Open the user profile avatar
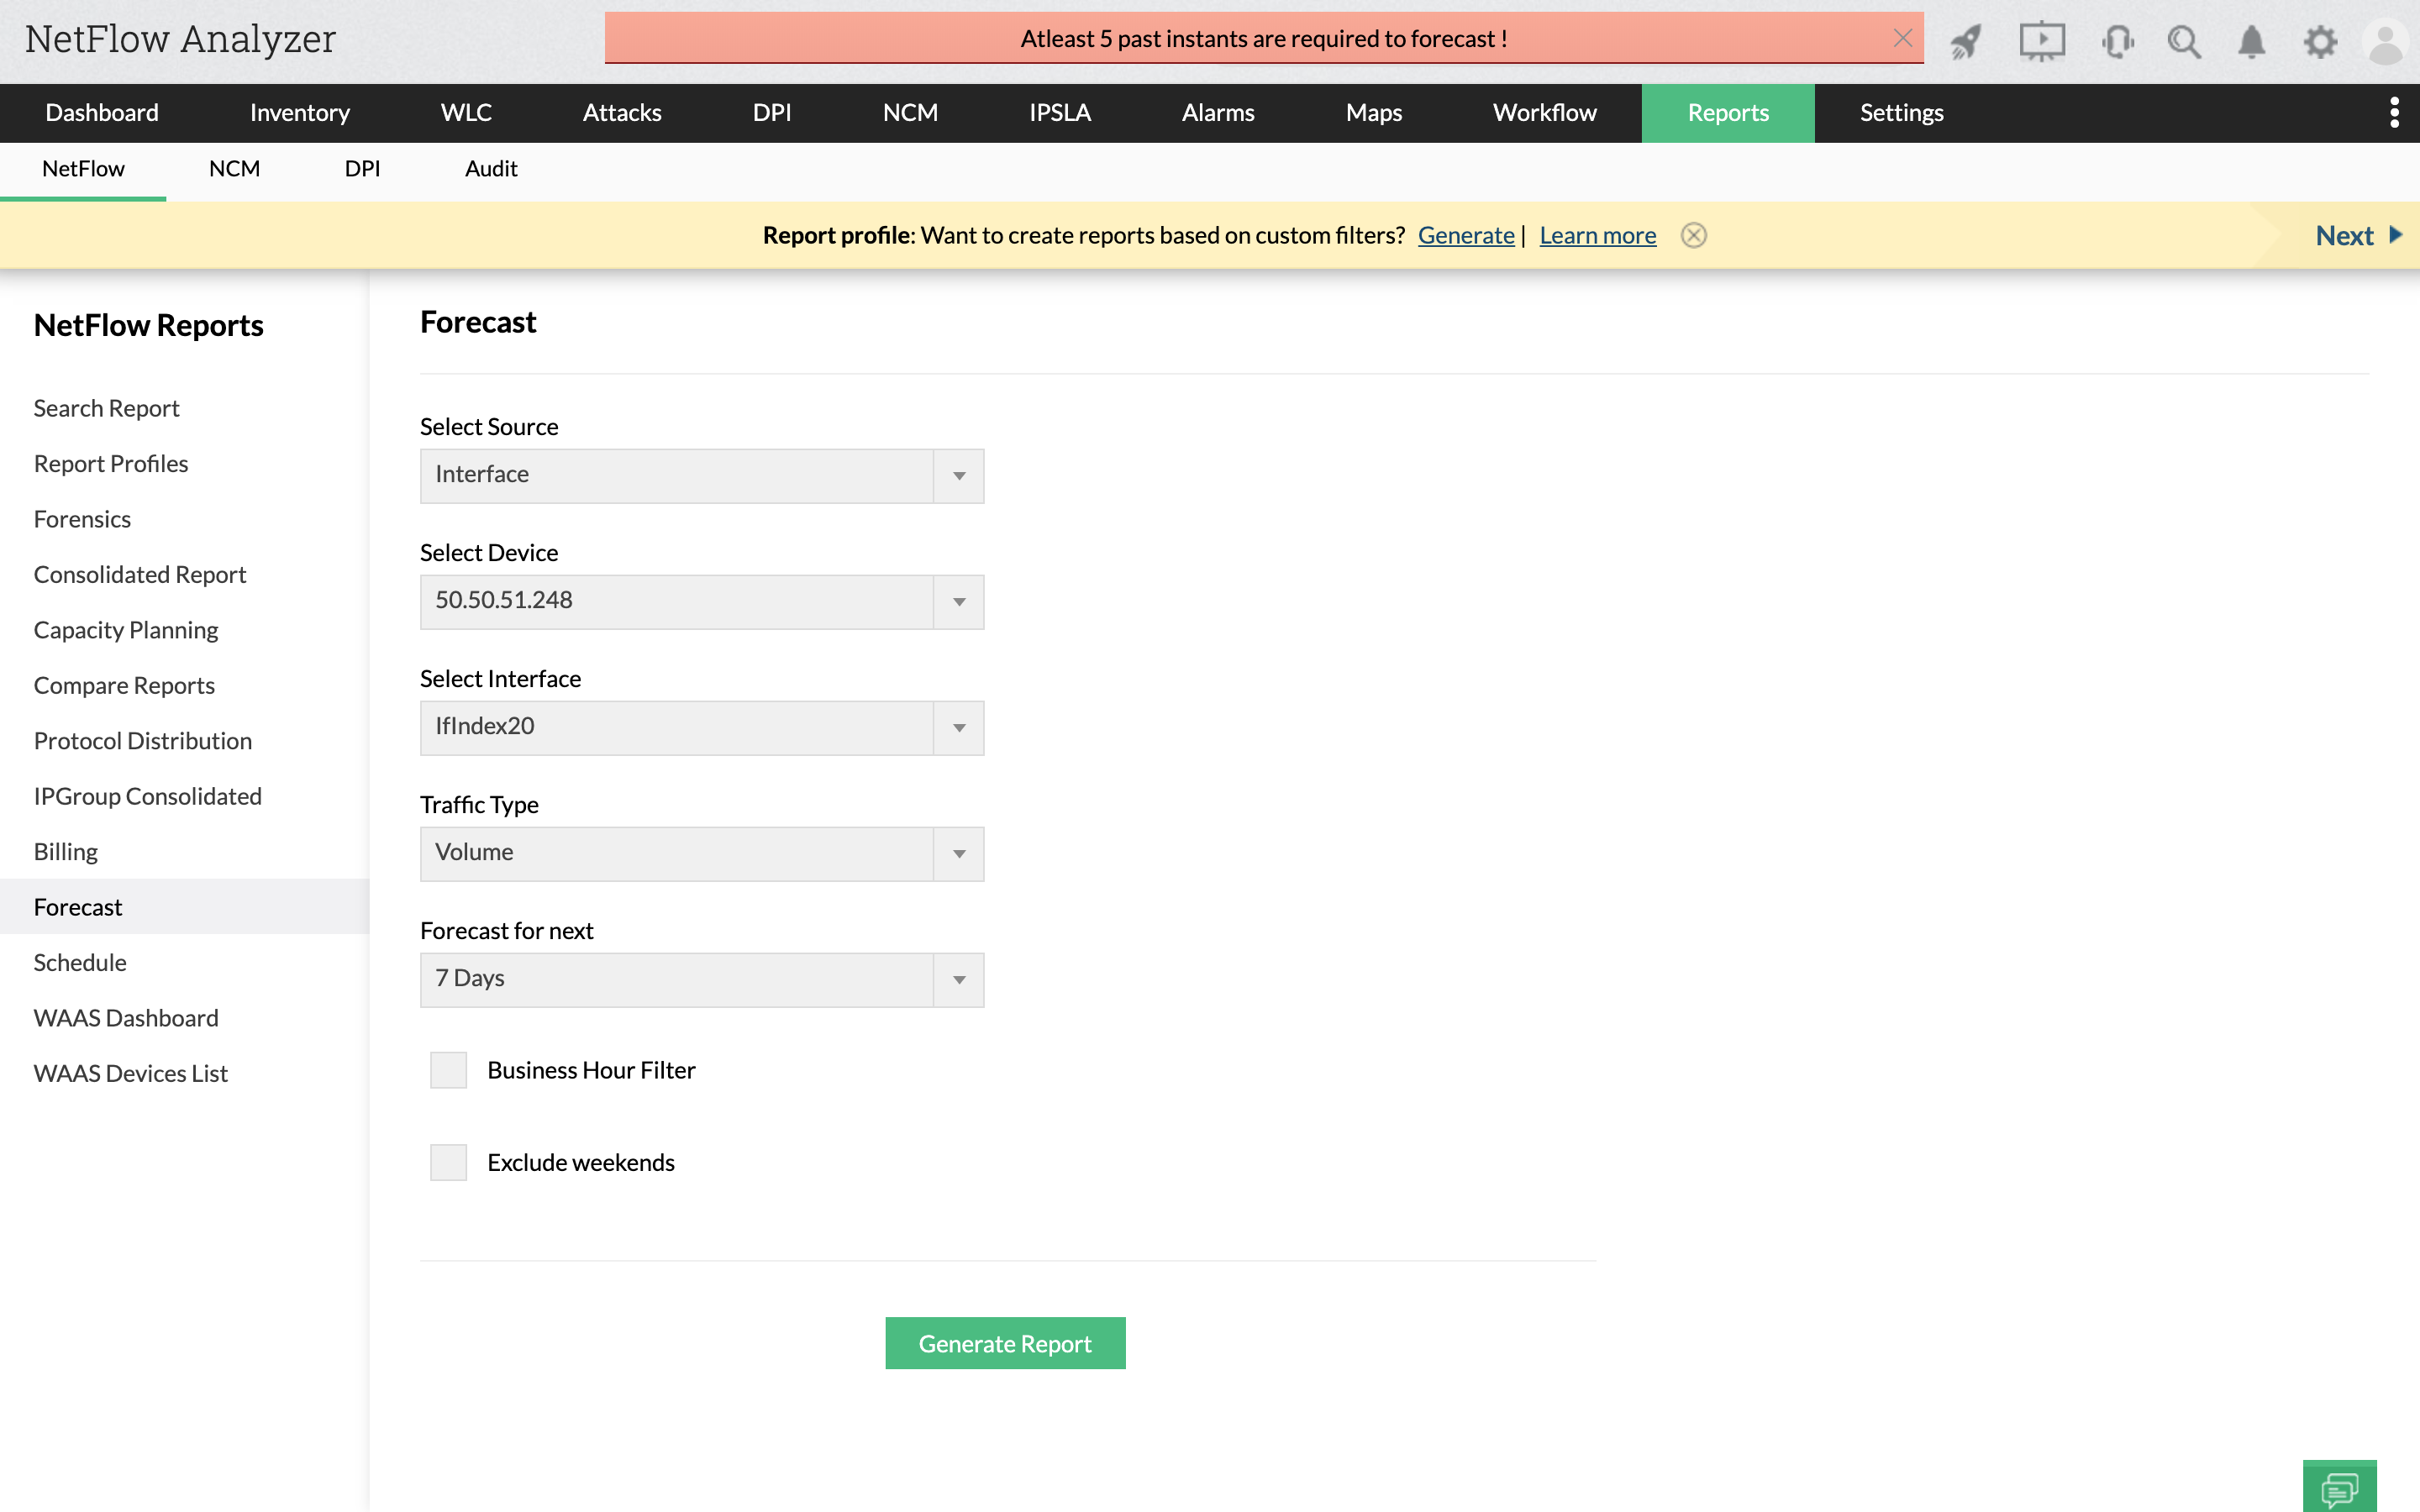 (2386, 44)
